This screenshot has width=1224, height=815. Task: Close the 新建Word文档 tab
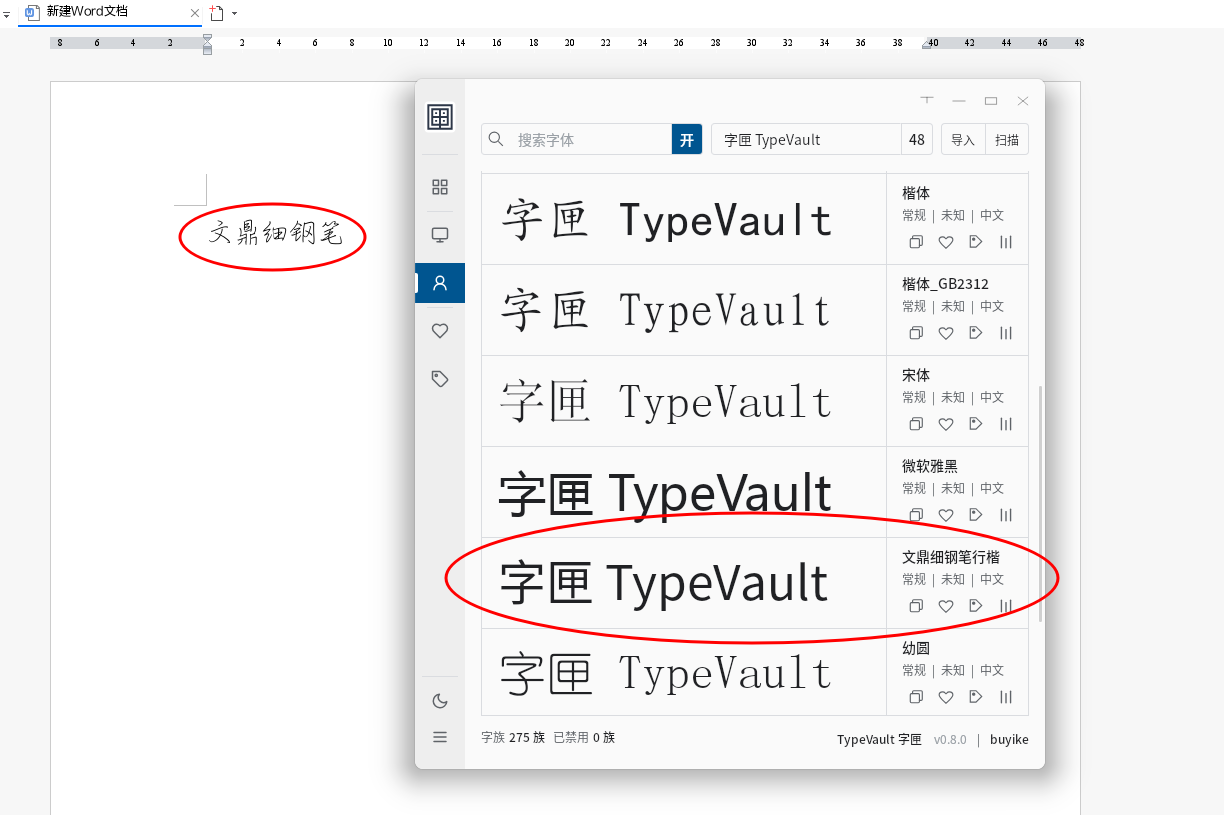[x=194, y=13]
